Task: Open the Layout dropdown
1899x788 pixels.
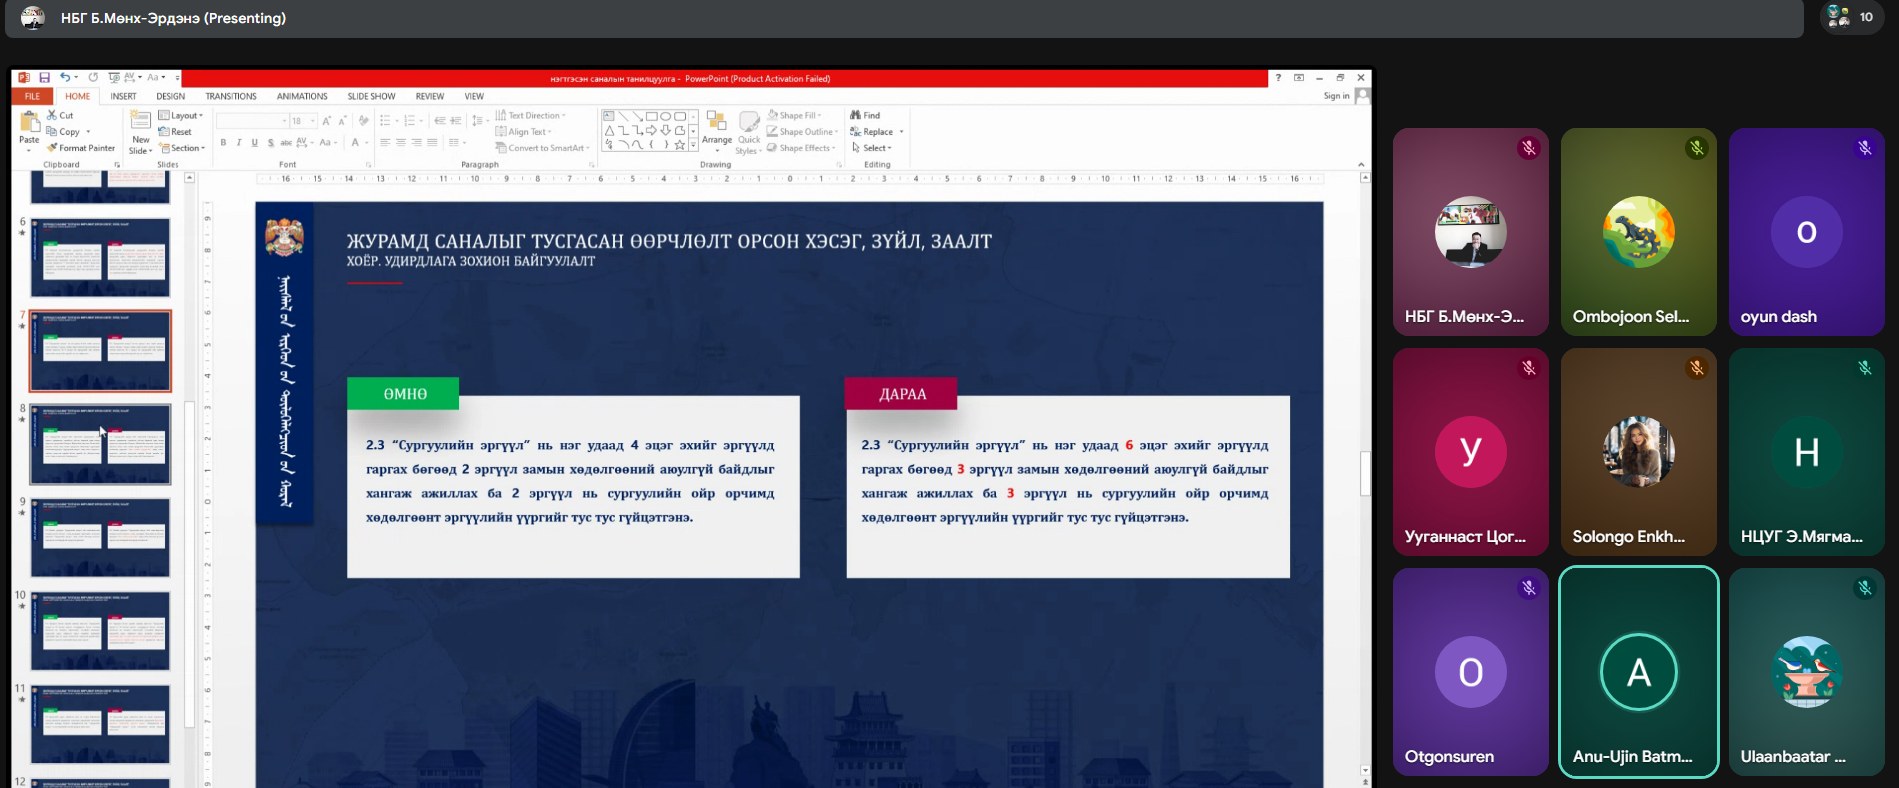Action: [x=181, y=115]
